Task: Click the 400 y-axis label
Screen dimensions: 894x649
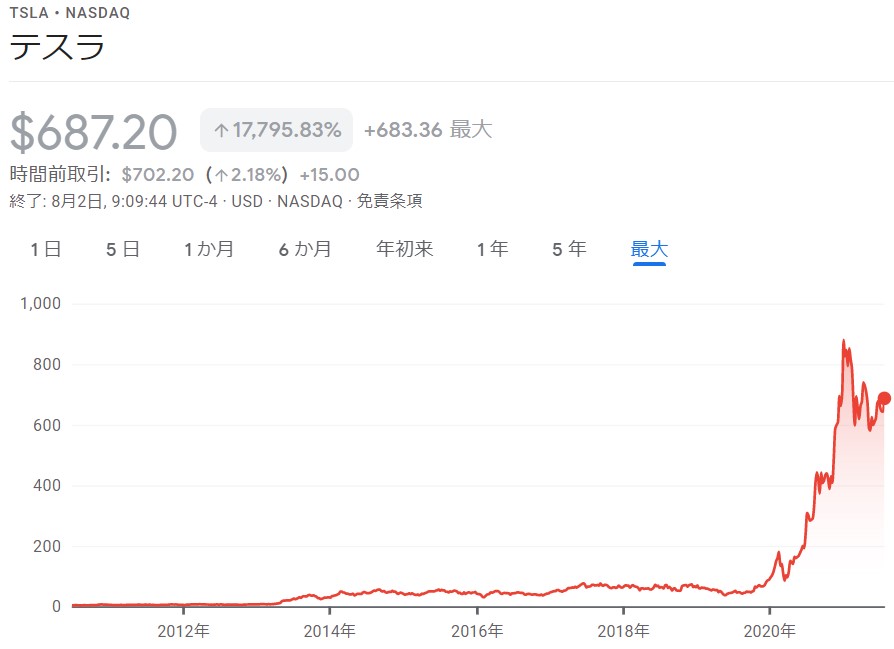Action: pyautogui.click(x=47, y=485)
